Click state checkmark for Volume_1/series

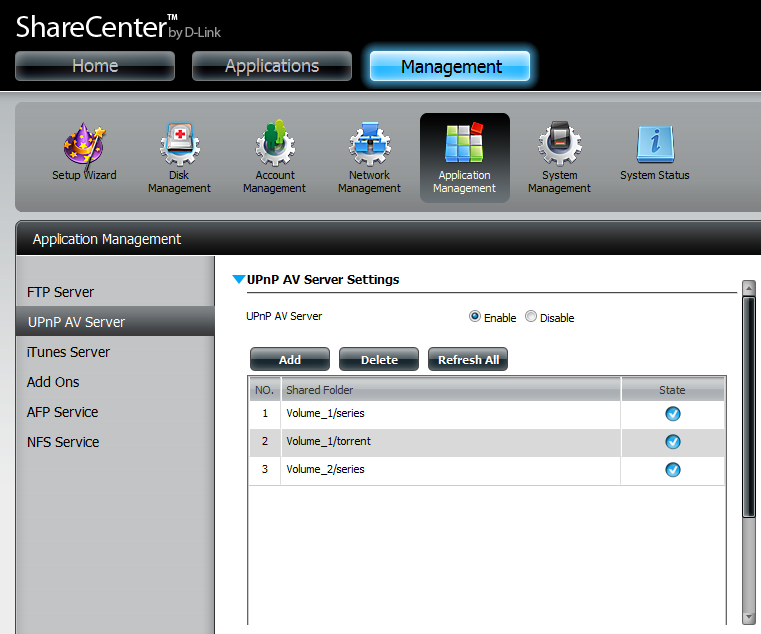pyautogui.click(x=673, y=414)
